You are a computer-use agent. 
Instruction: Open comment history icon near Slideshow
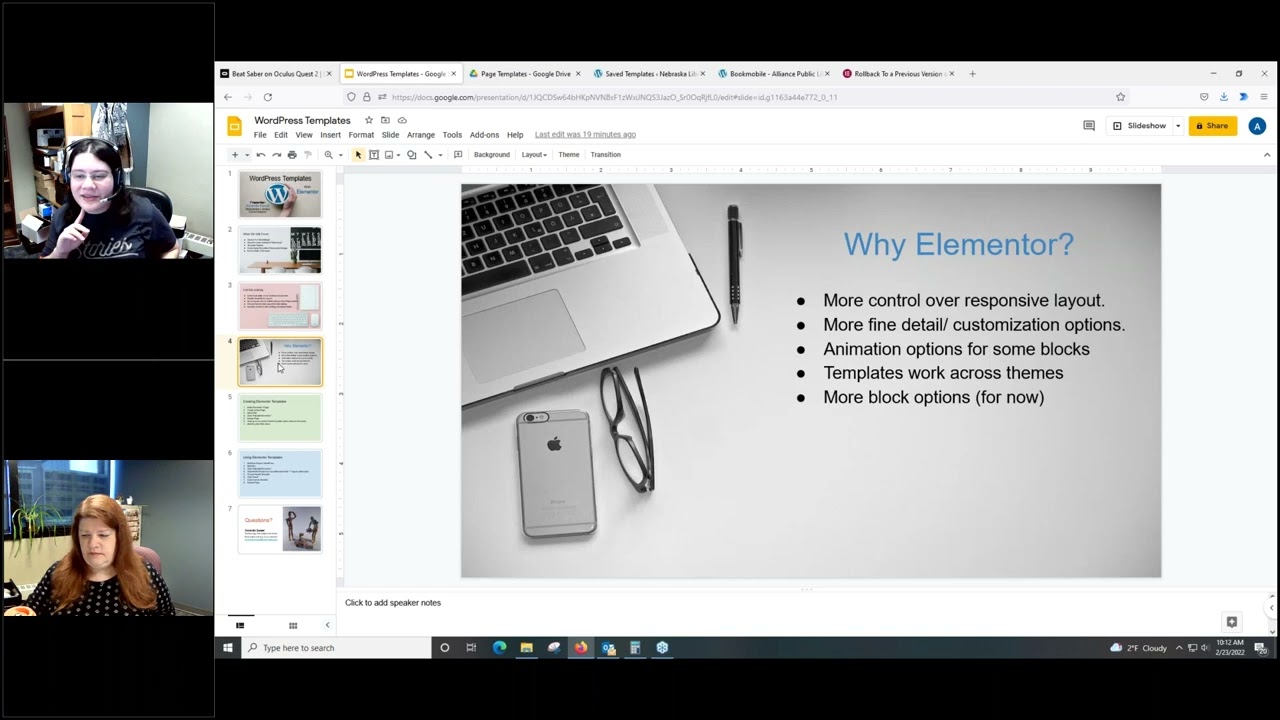(x=1089, y=126)
